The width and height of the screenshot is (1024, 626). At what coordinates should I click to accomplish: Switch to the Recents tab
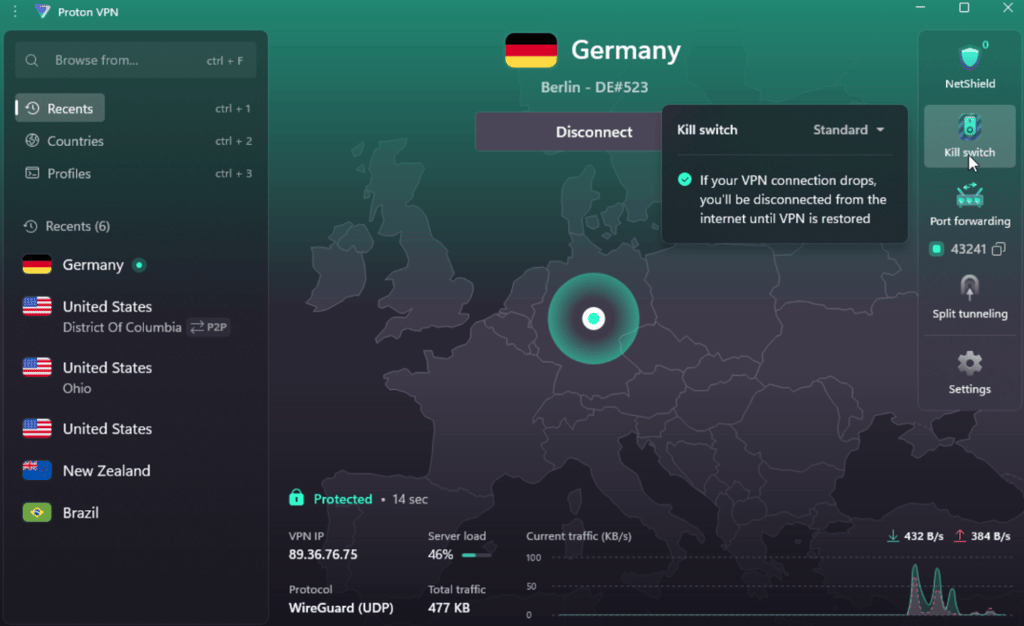point(60,108)
